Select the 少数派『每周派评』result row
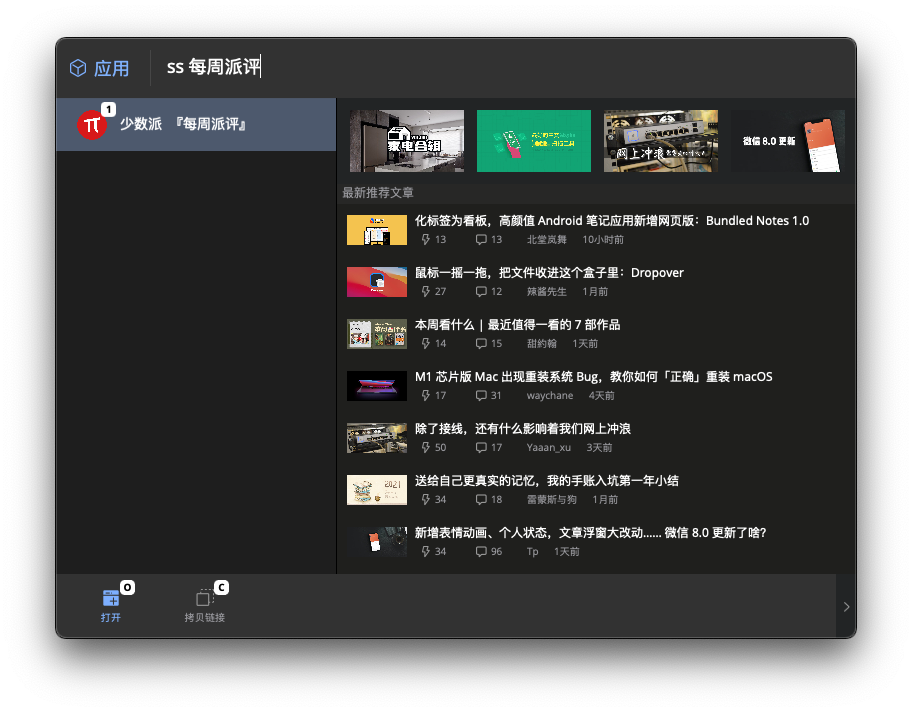The height and width of the screenshot is (712, 912). pyautogui.click(x=196, y=124)
